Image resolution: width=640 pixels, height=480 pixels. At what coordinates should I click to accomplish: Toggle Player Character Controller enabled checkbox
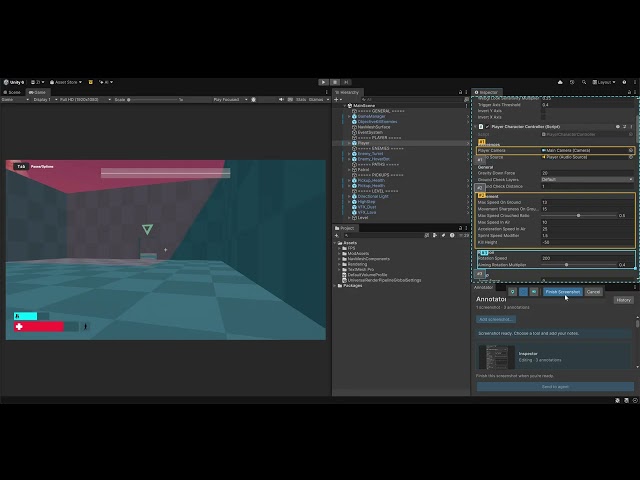pyautogui.click(x=487, y=127)
